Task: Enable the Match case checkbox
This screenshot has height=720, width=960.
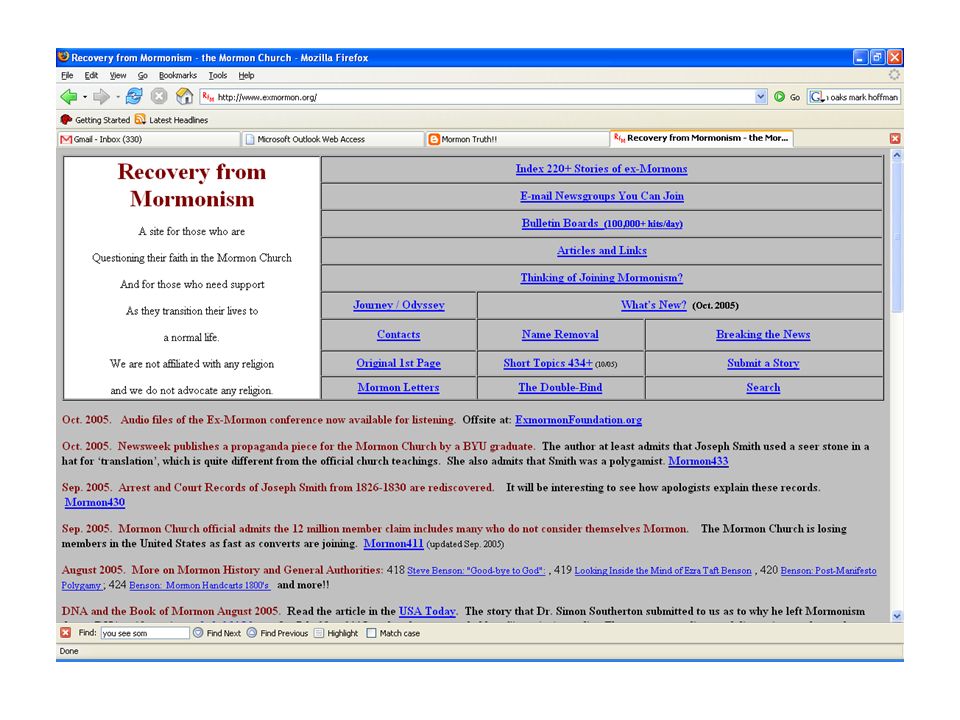Action: tap(371, 633)
